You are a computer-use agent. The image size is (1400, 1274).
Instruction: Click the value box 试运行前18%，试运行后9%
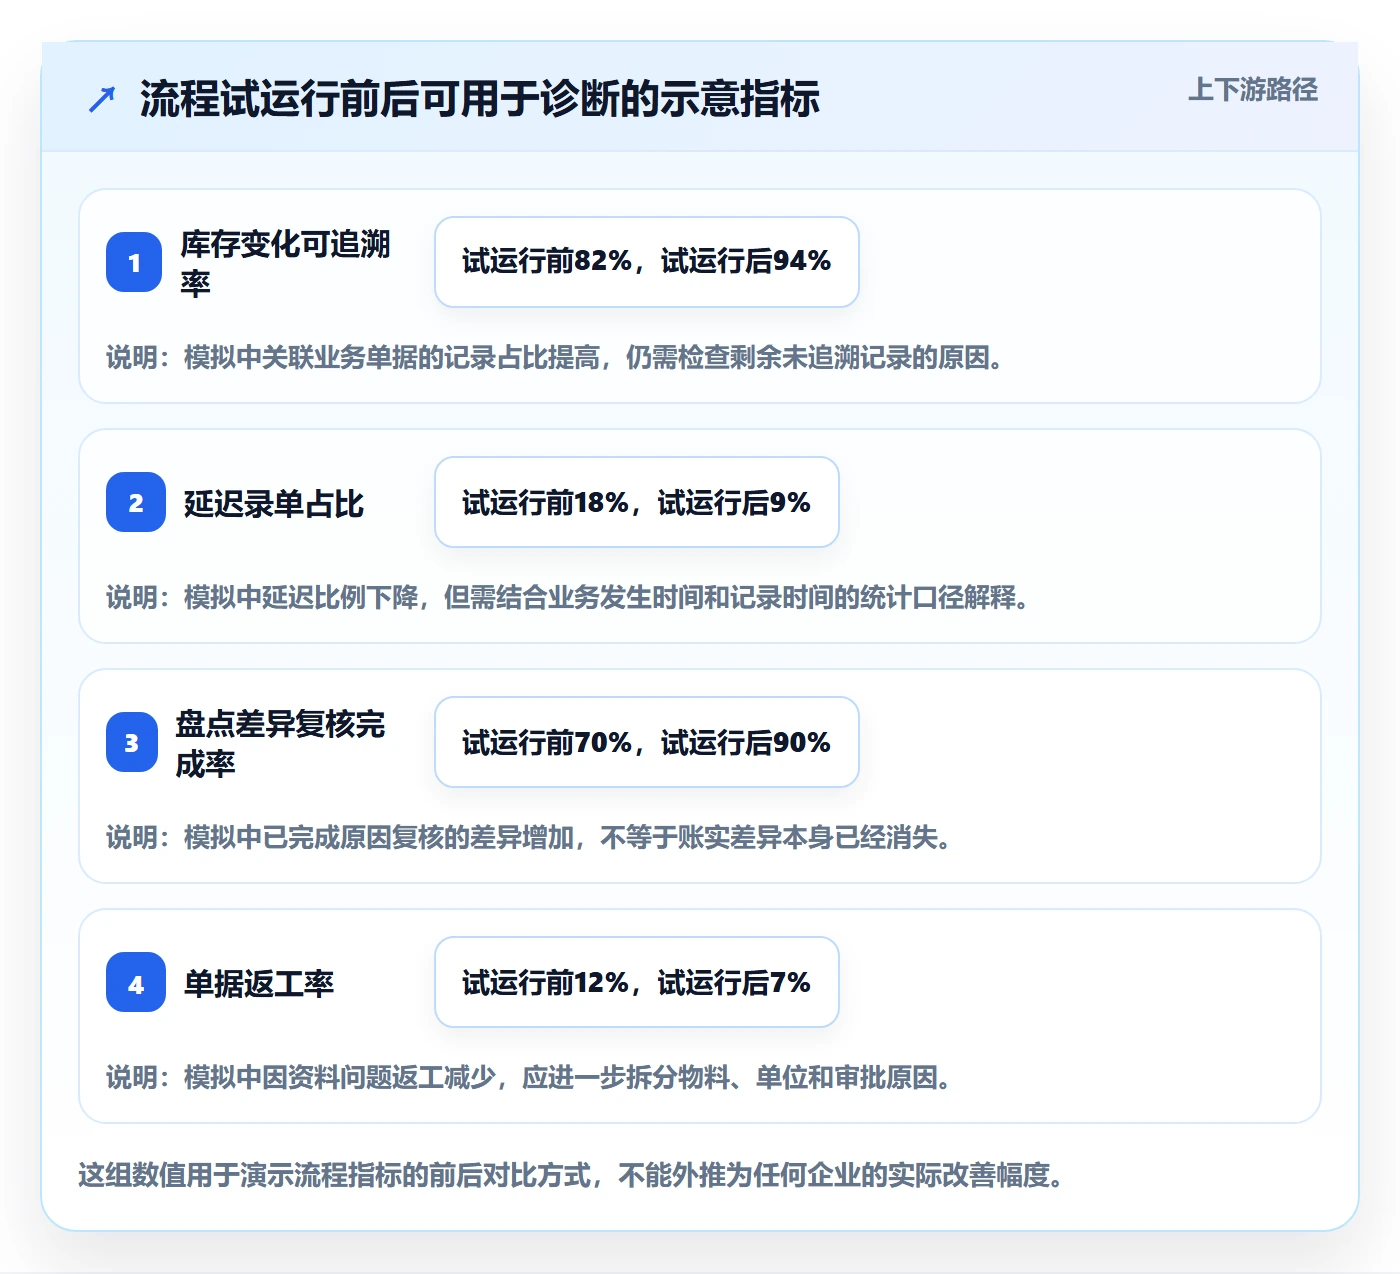[637, 502]
